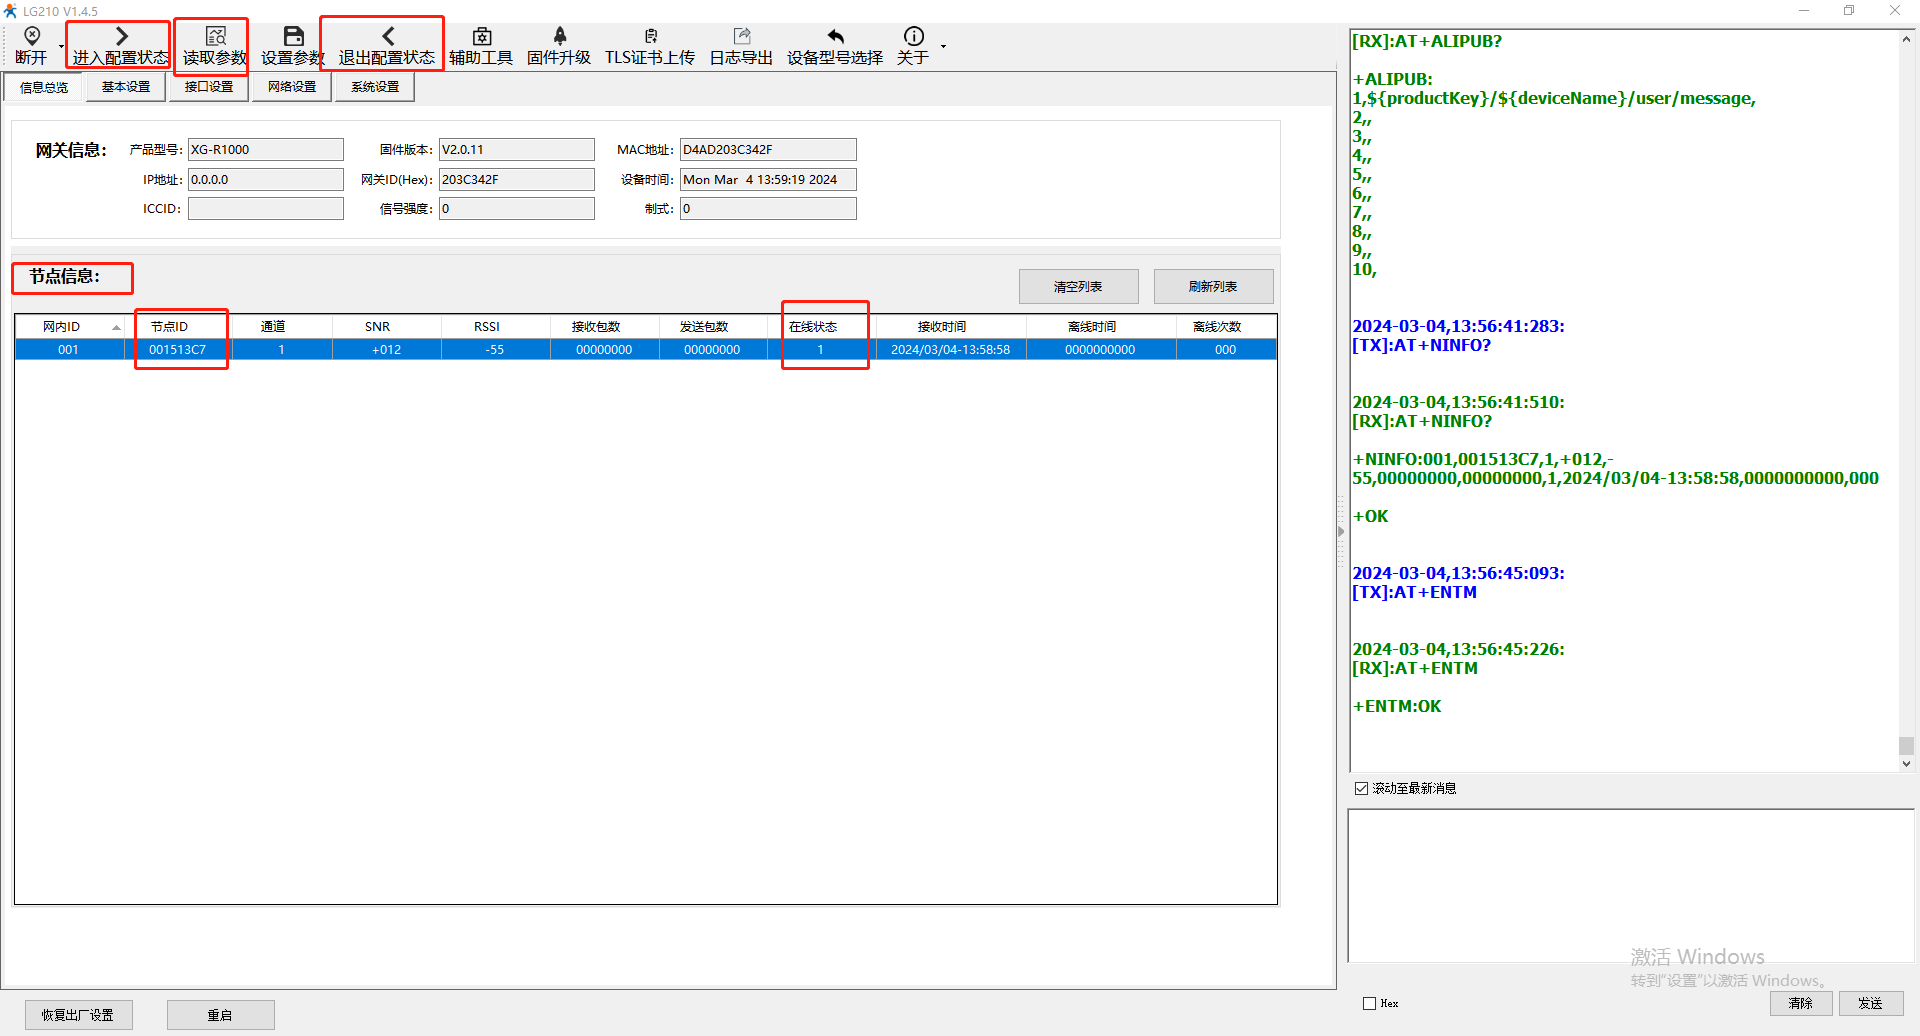
Task: Open the dropdown arrow beside 断开
Action: pyautogui.click(x=61, y=46)
